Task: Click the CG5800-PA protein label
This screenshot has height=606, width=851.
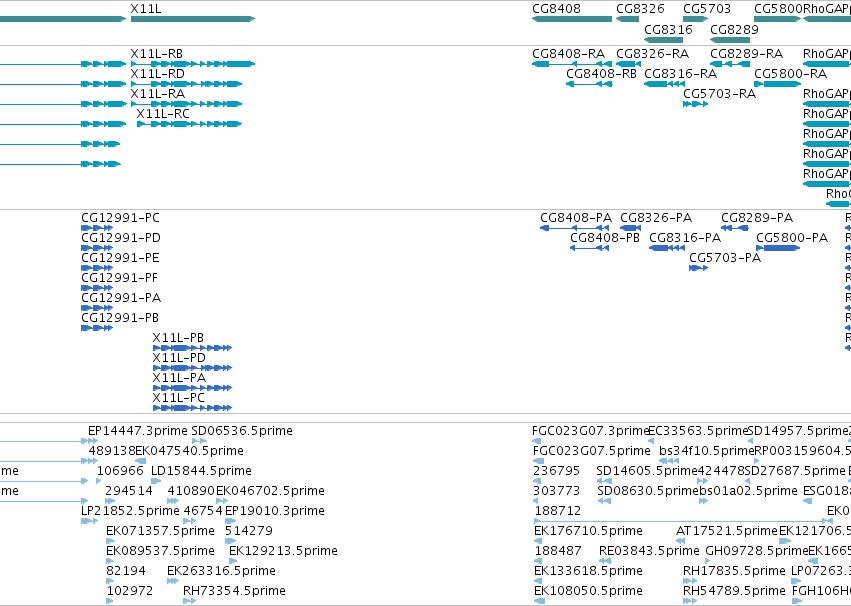Action: click(x=792, y=238)
